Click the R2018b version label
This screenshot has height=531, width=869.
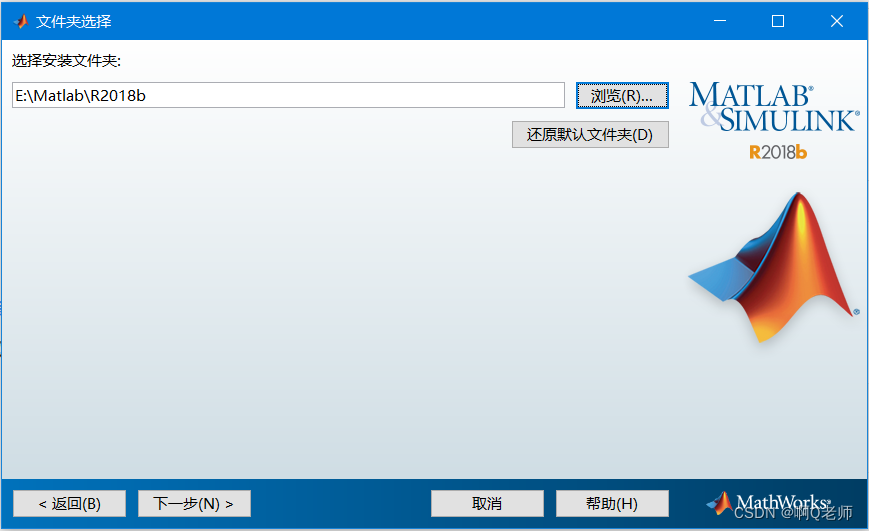pyautogui.click(x=778, y=152)
